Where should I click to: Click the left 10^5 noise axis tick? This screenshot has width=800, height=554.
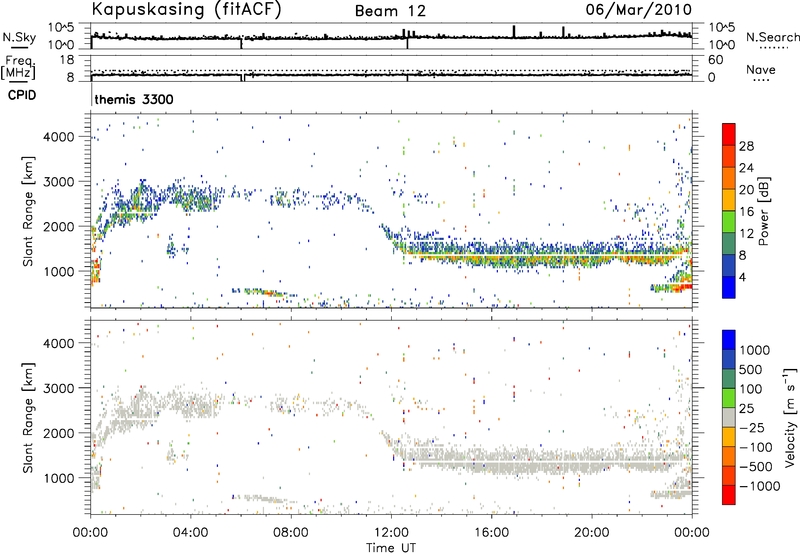[x=61, y=28]
